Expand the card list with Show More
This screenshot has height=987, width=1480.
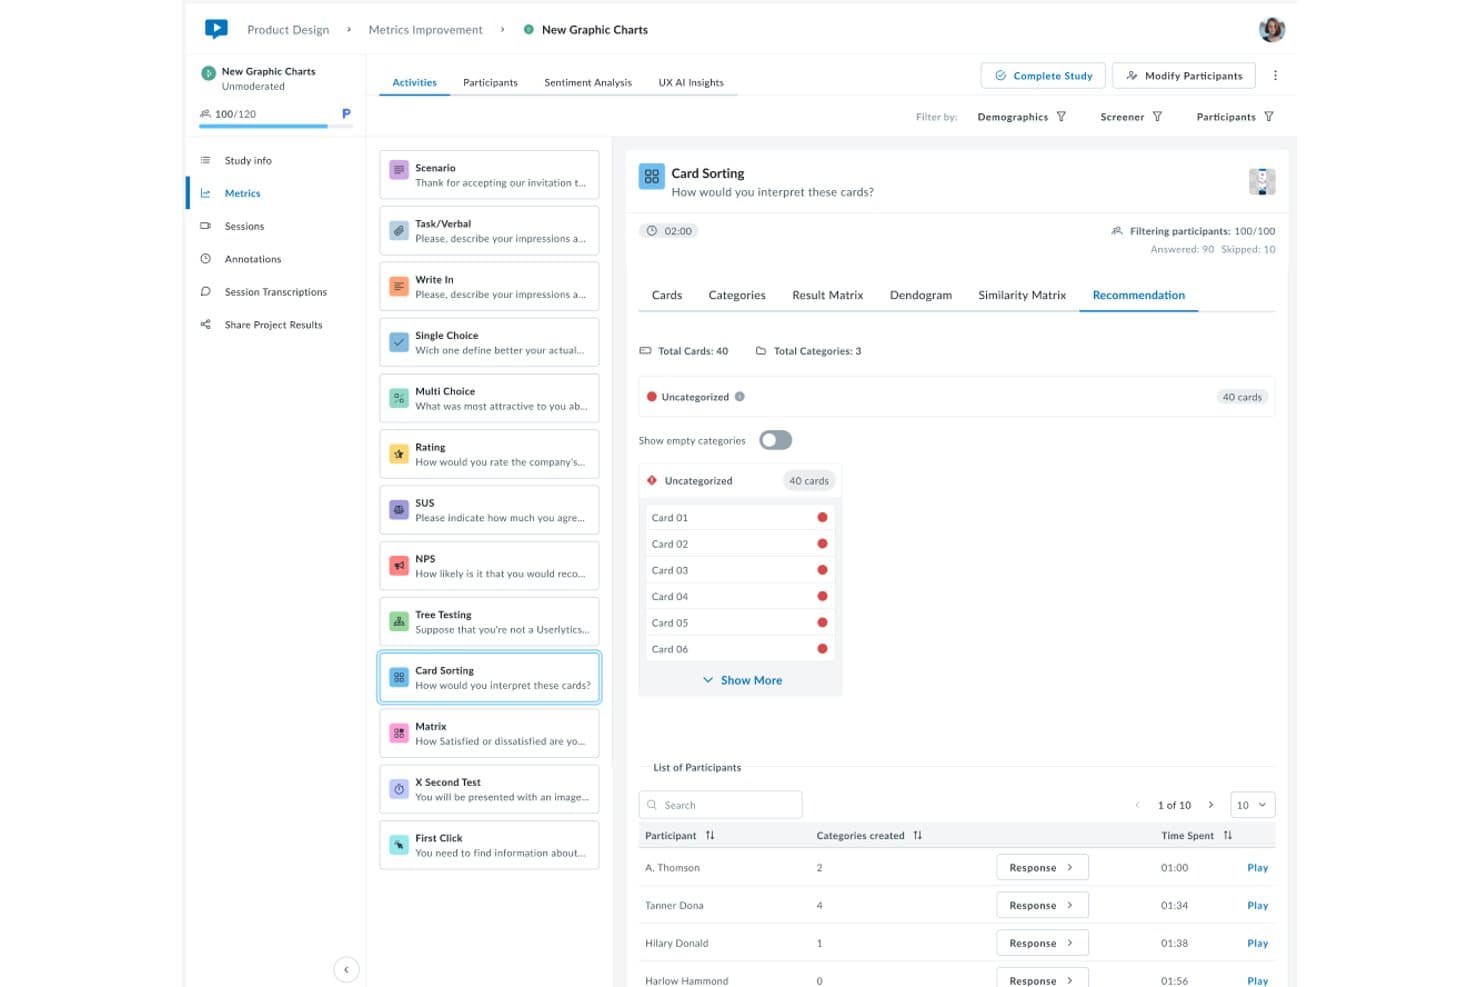pos(742,680)
